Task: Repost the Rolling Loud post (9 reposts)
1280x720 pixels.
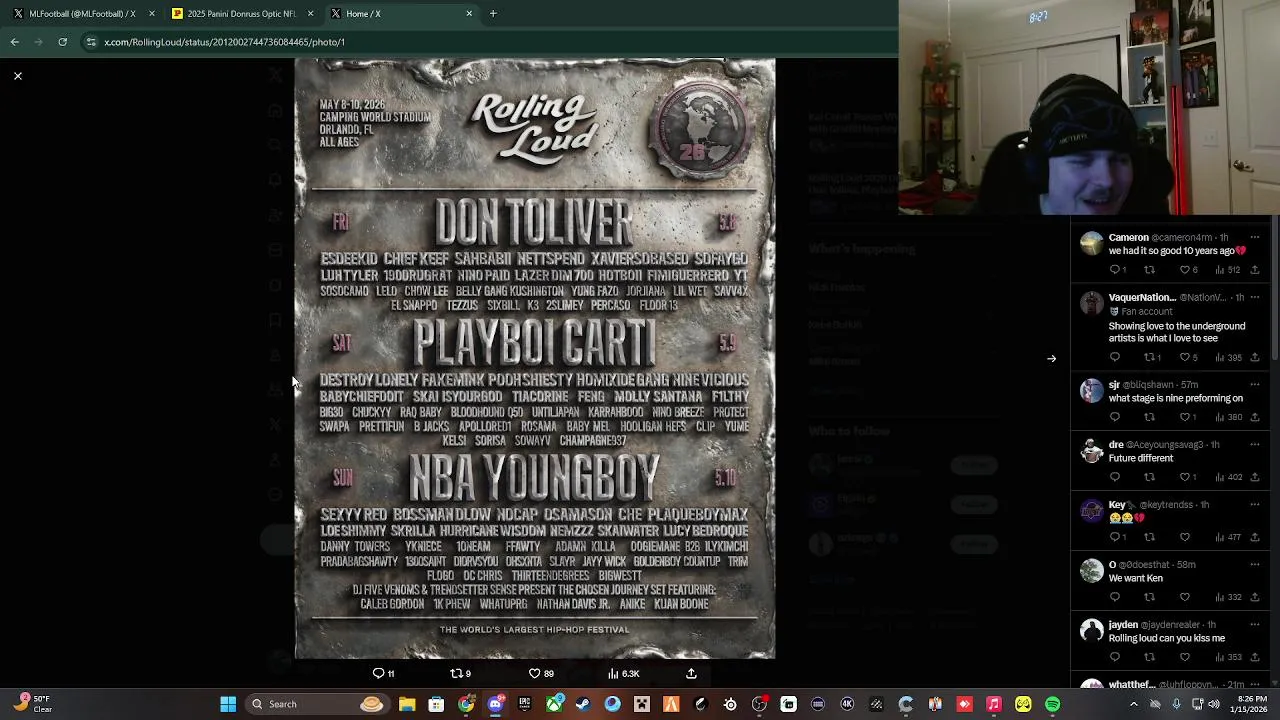Action: point(460,674)
